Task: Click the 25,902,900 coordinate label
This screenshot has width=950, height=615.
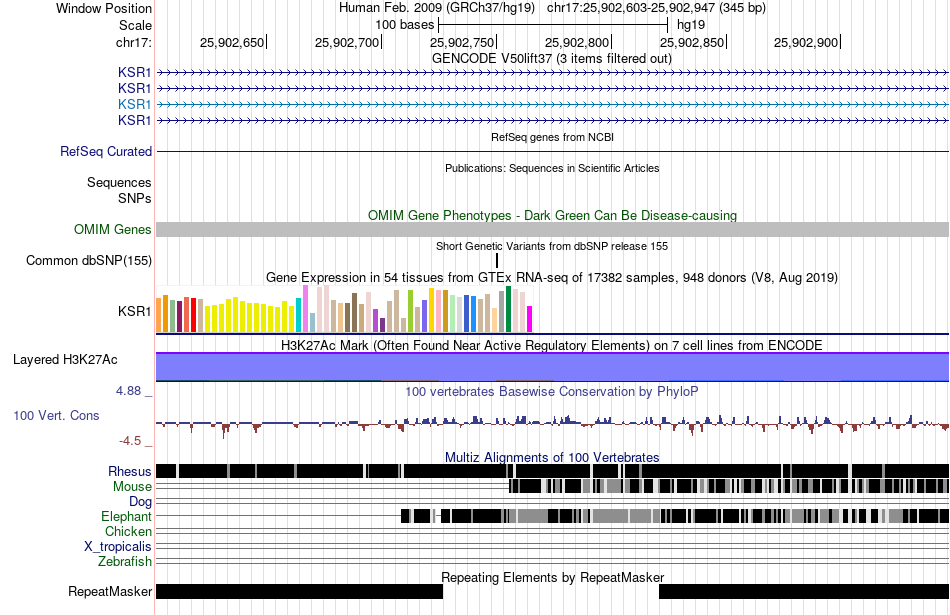Action: (806, 42)
